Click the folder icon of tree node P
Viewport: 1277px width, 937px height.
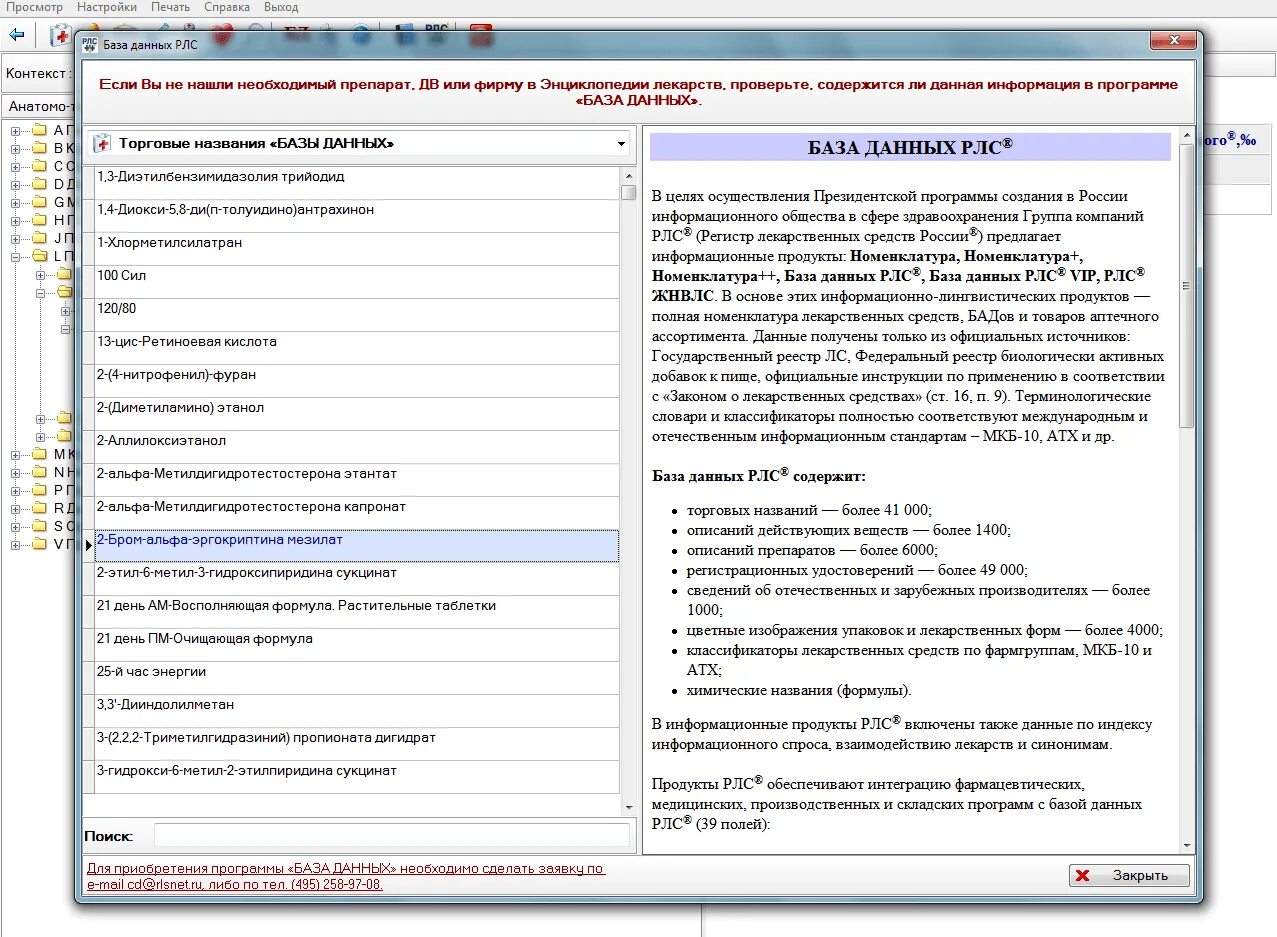[x=39, y=490]
